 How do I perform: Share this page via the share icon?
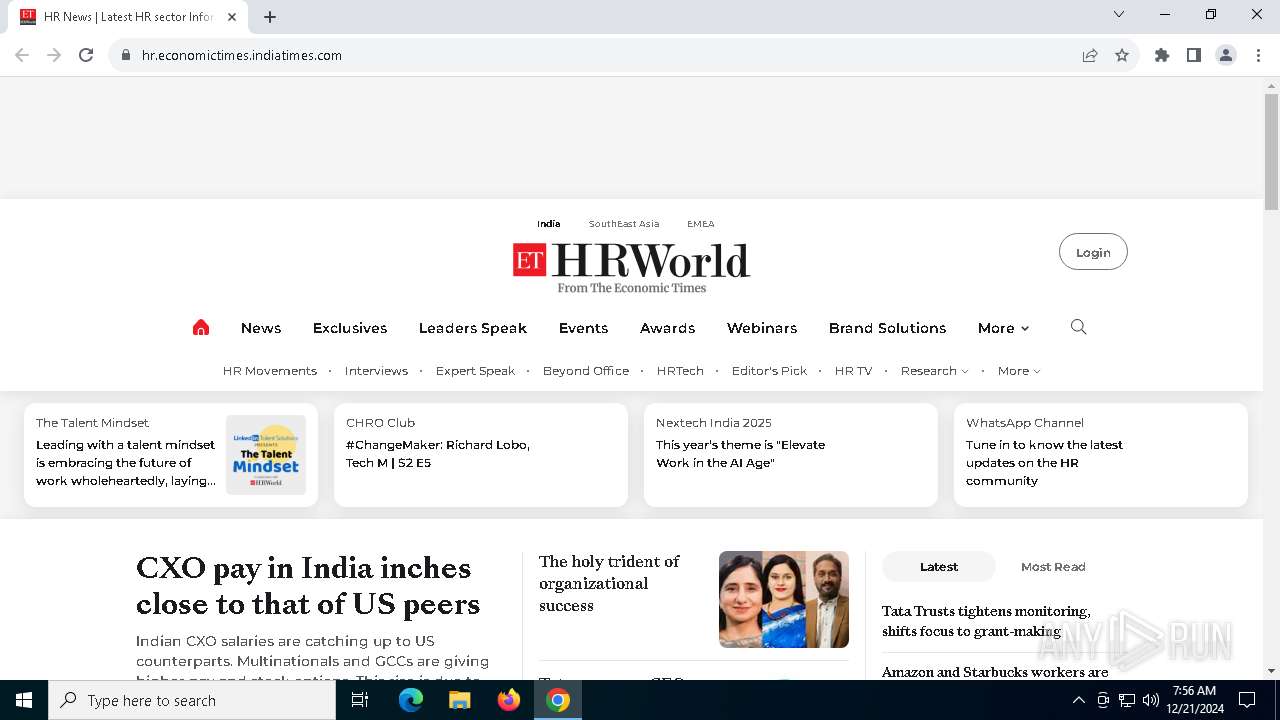[x=1090, y=55]
